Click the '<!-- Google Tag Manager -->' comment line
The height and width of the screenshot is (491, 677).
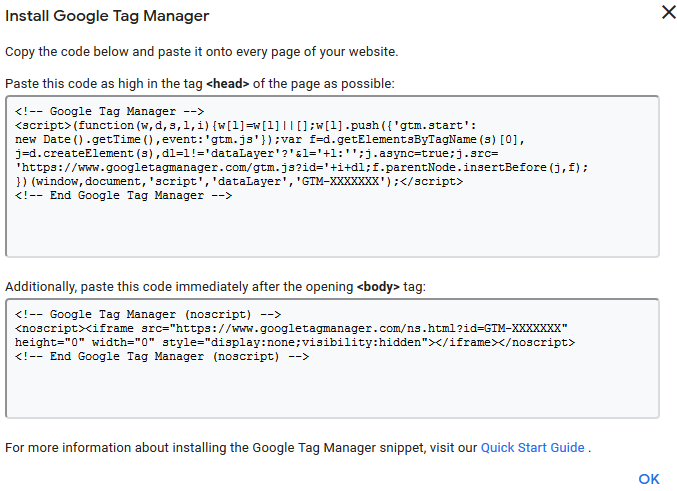109,111
